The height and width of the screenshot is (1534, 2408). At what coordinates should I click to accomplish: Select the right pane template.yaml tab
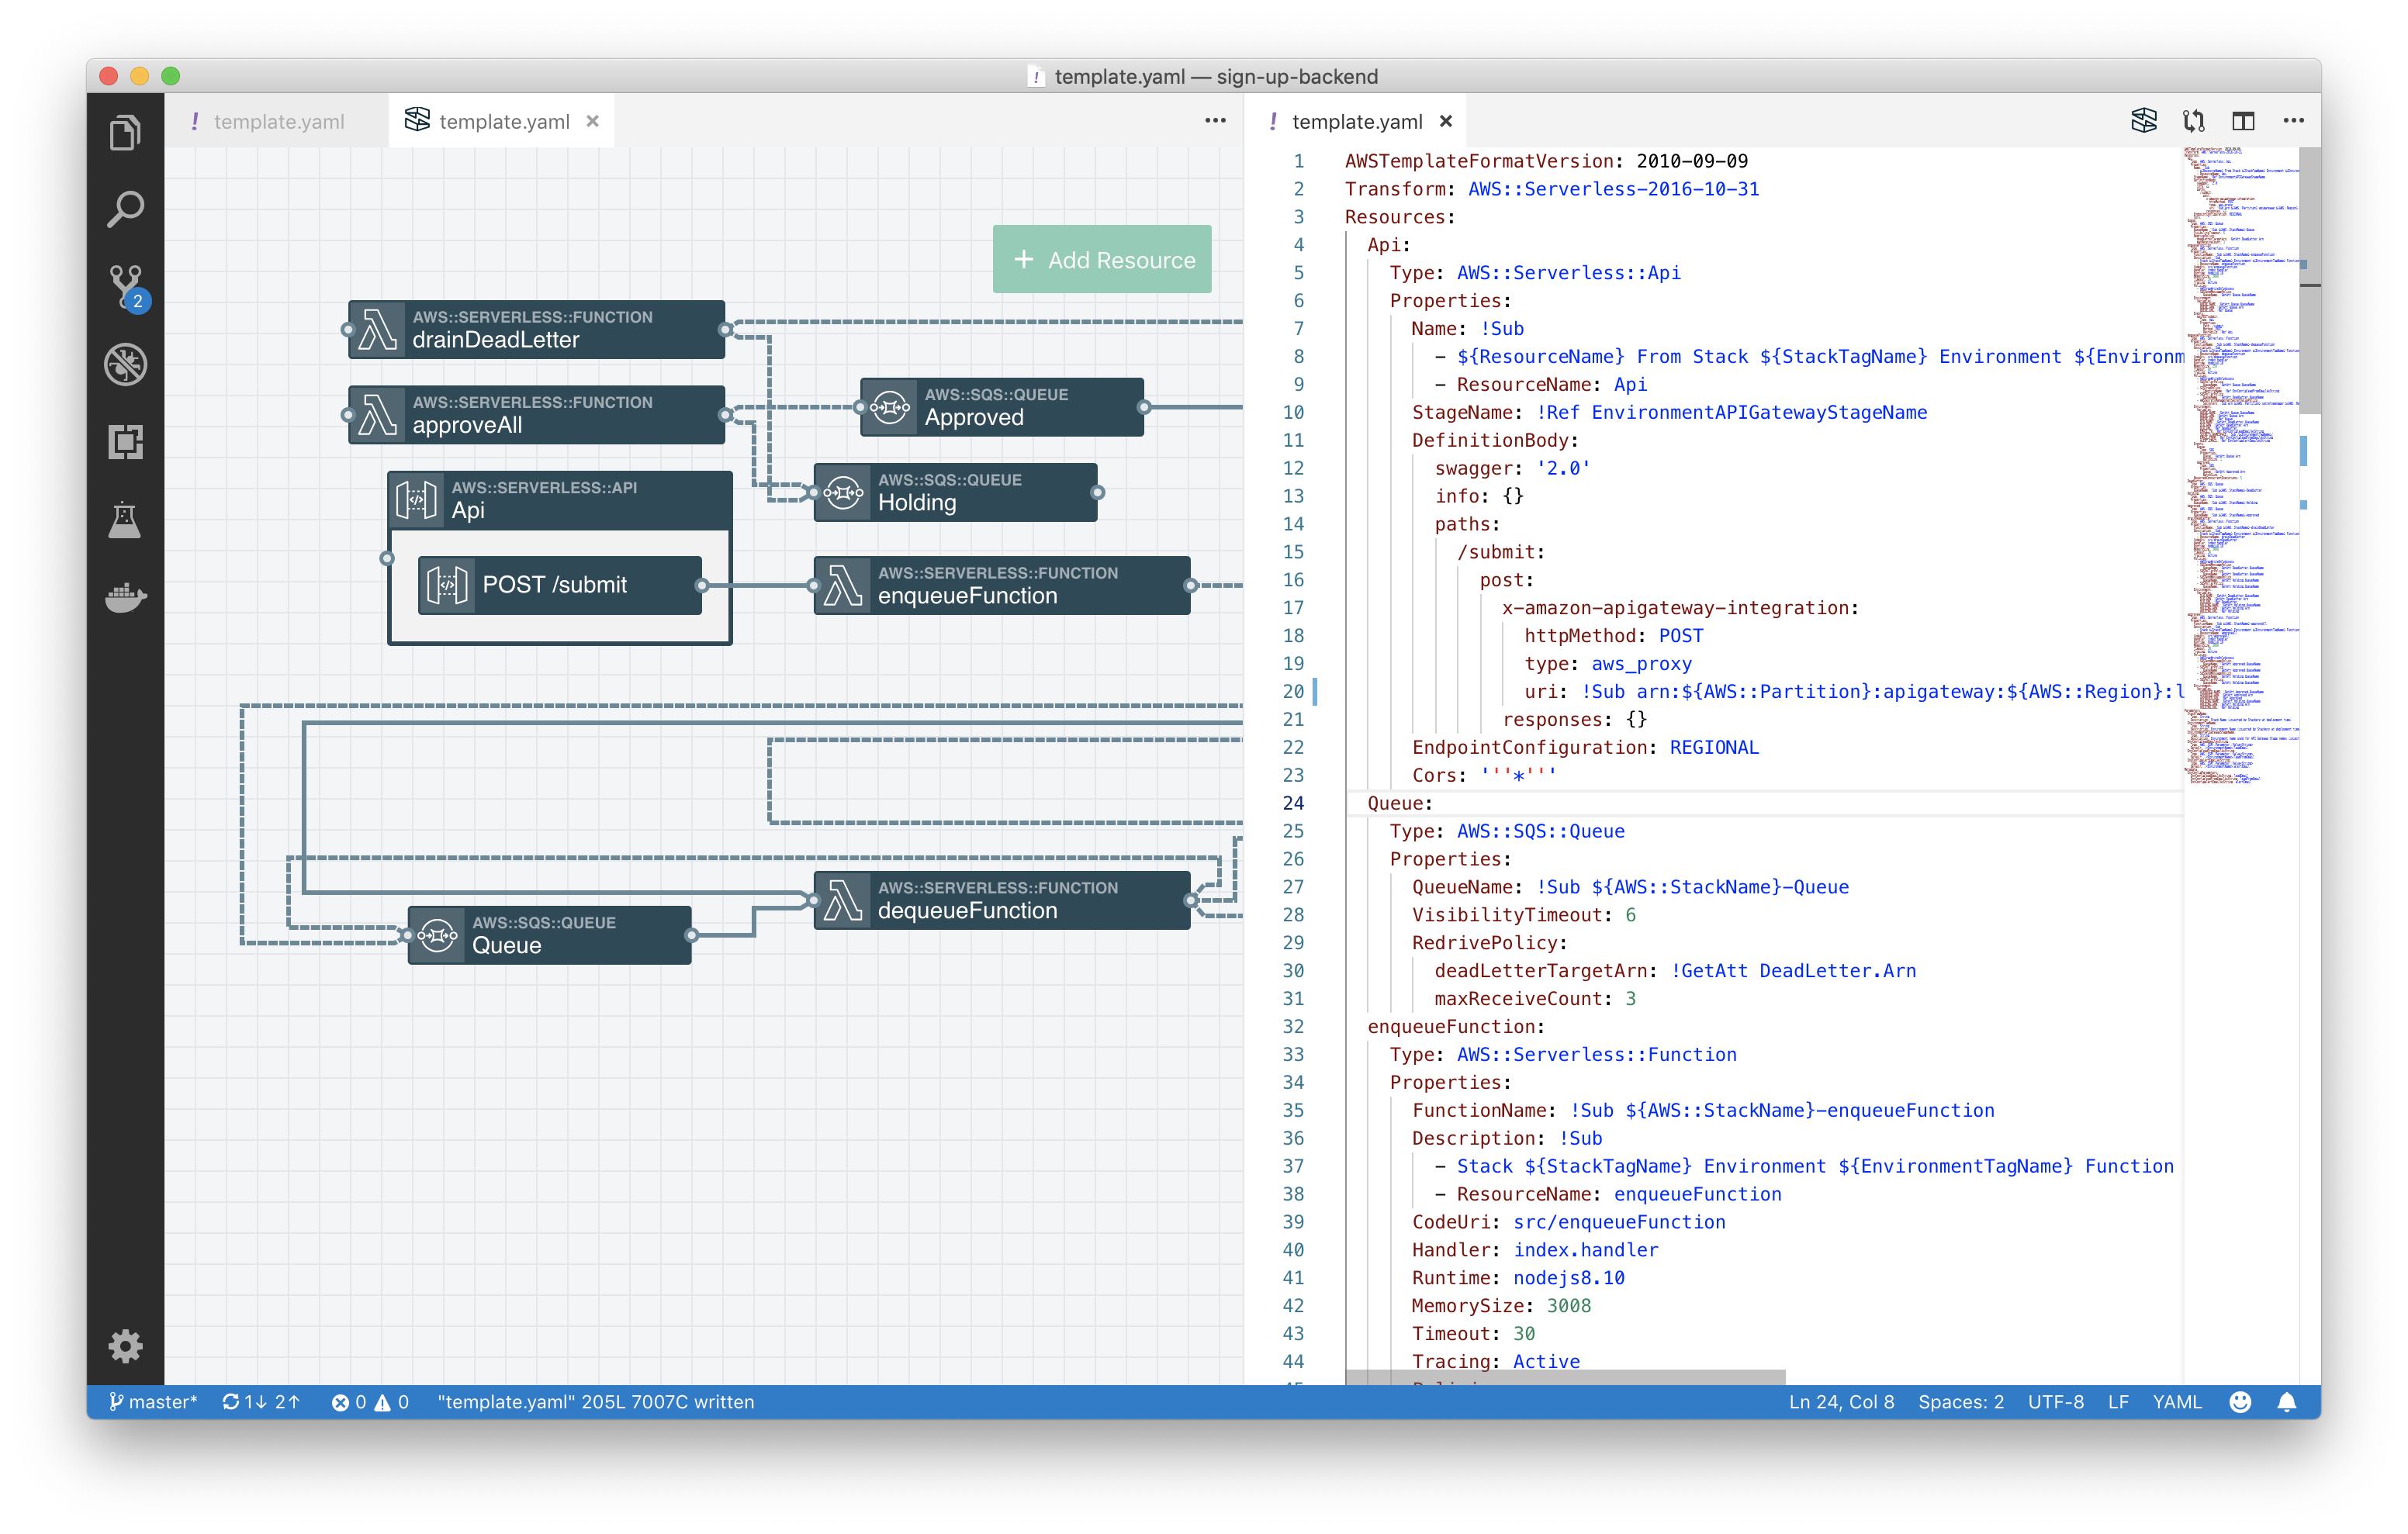1356,121
